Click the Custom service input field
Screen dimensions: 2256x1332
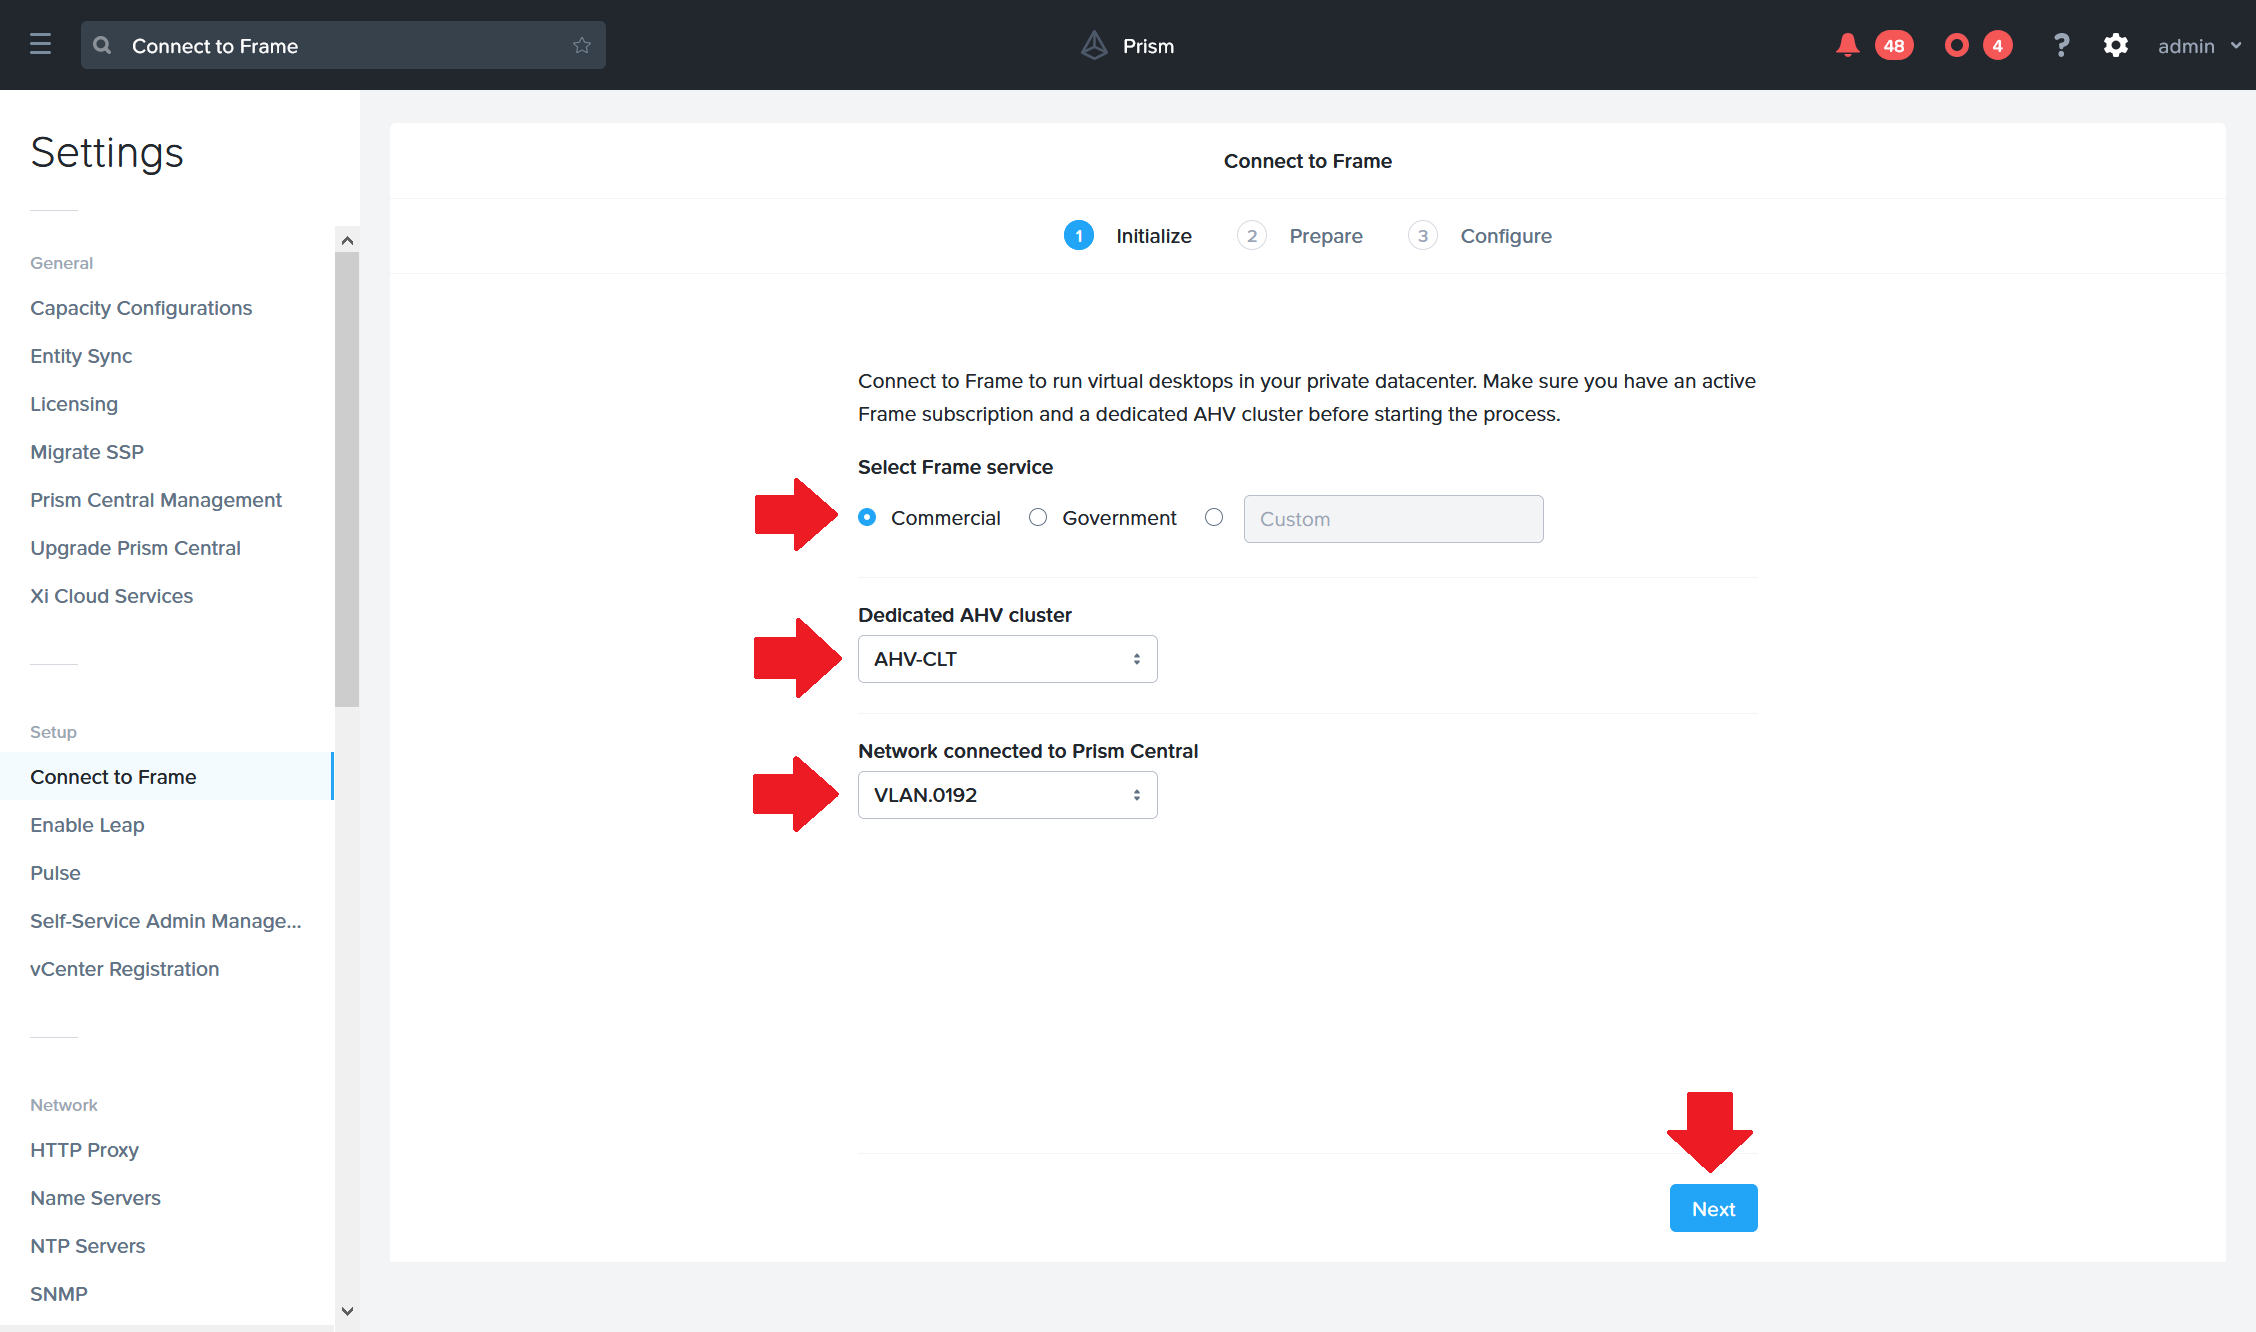point(1393,519)
